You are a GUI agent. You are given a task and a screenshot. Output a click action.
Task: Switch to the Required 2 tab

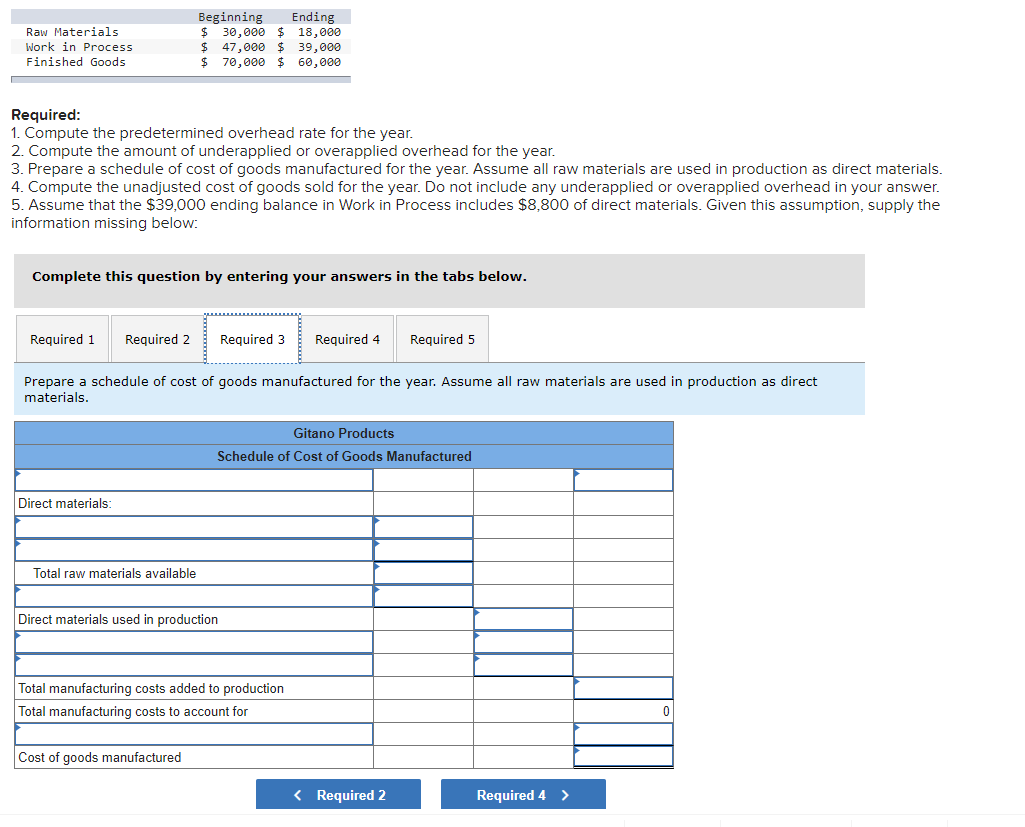pos(158,339)
